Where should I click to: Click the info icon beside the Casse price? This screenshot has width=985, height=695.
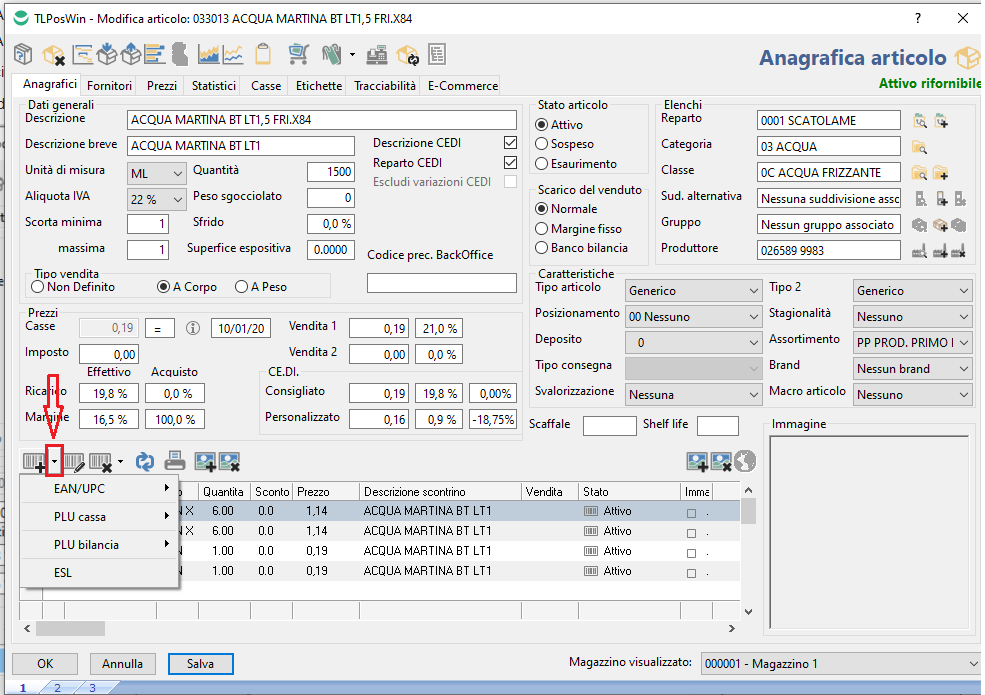194,328
